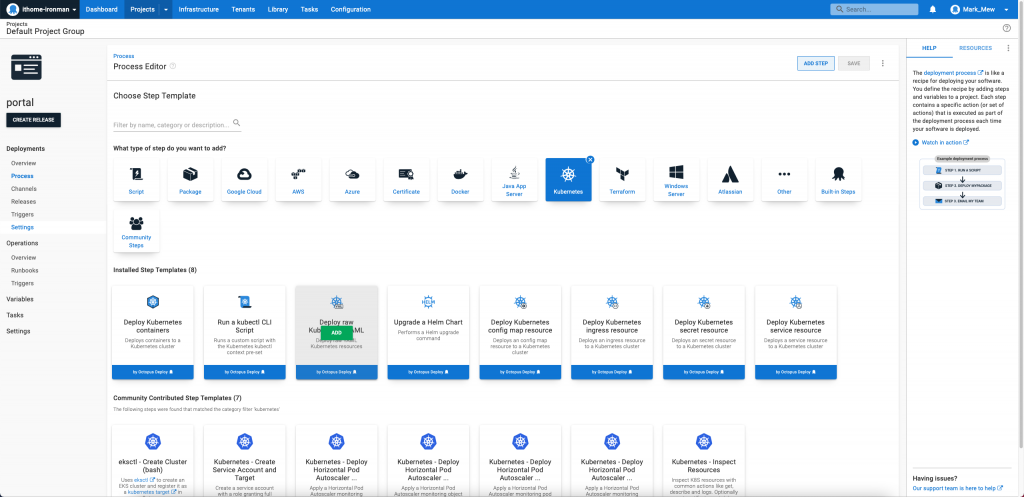Click the ADD STEP button
Screen dimensions: 1024x497
816,63
